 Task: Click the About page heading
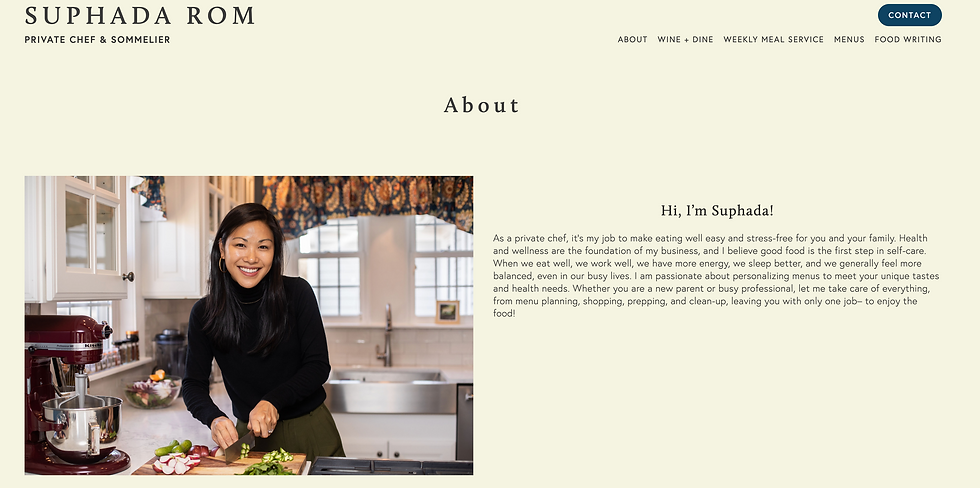point(481,105)
